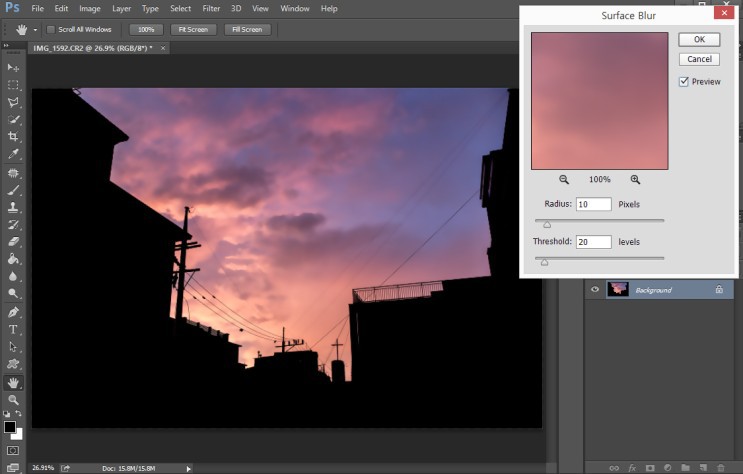Enable Scroll All Windows checkbox
Viewport: 743px width, 474px height.
pos(52,30)
